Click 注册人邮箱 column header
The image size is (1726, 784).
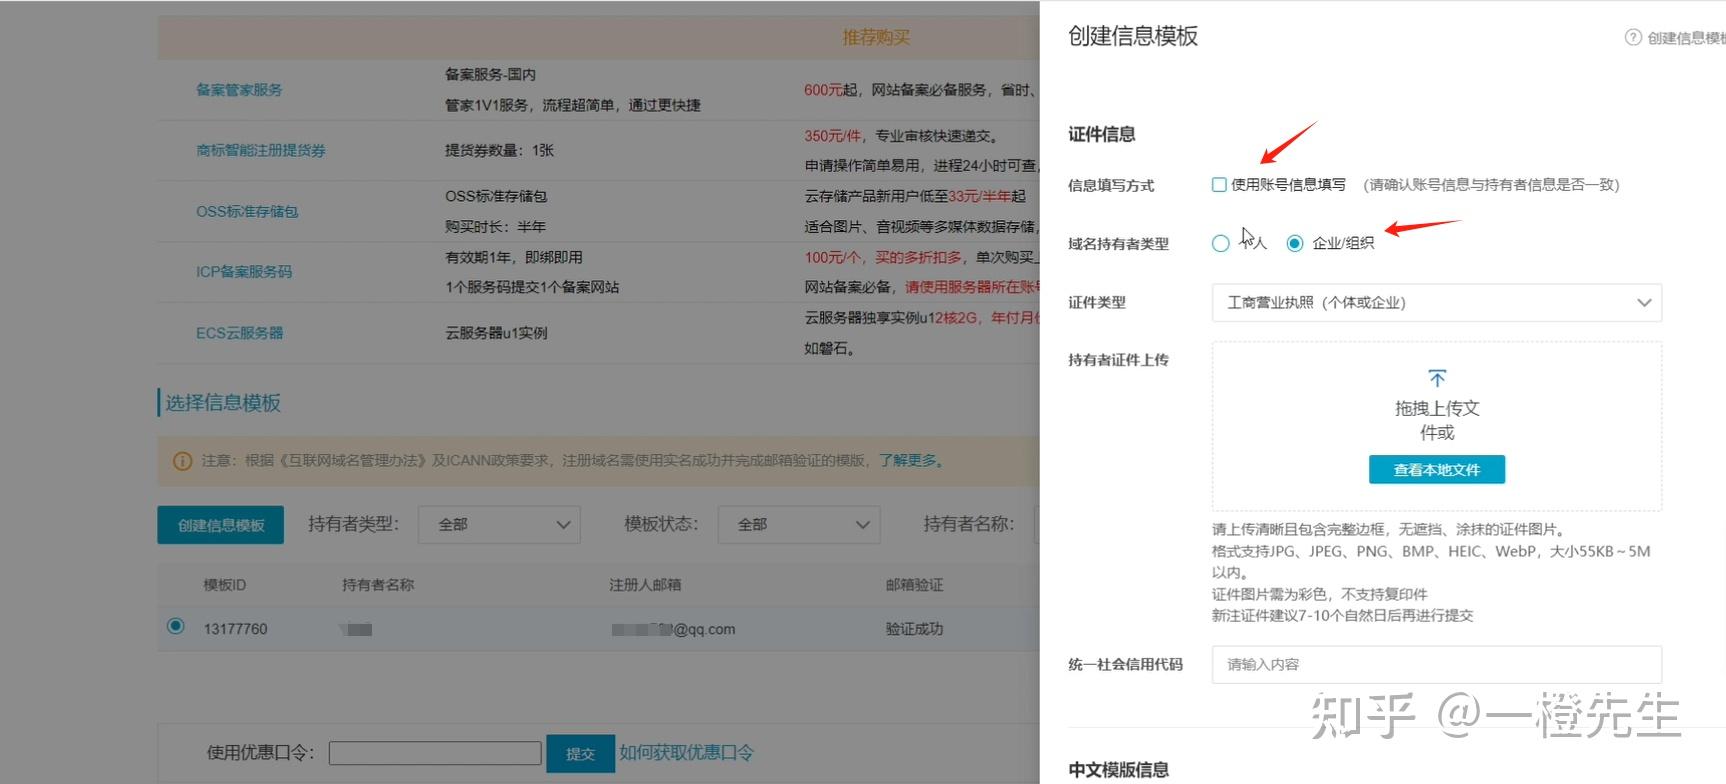click(x=645, y=585)
